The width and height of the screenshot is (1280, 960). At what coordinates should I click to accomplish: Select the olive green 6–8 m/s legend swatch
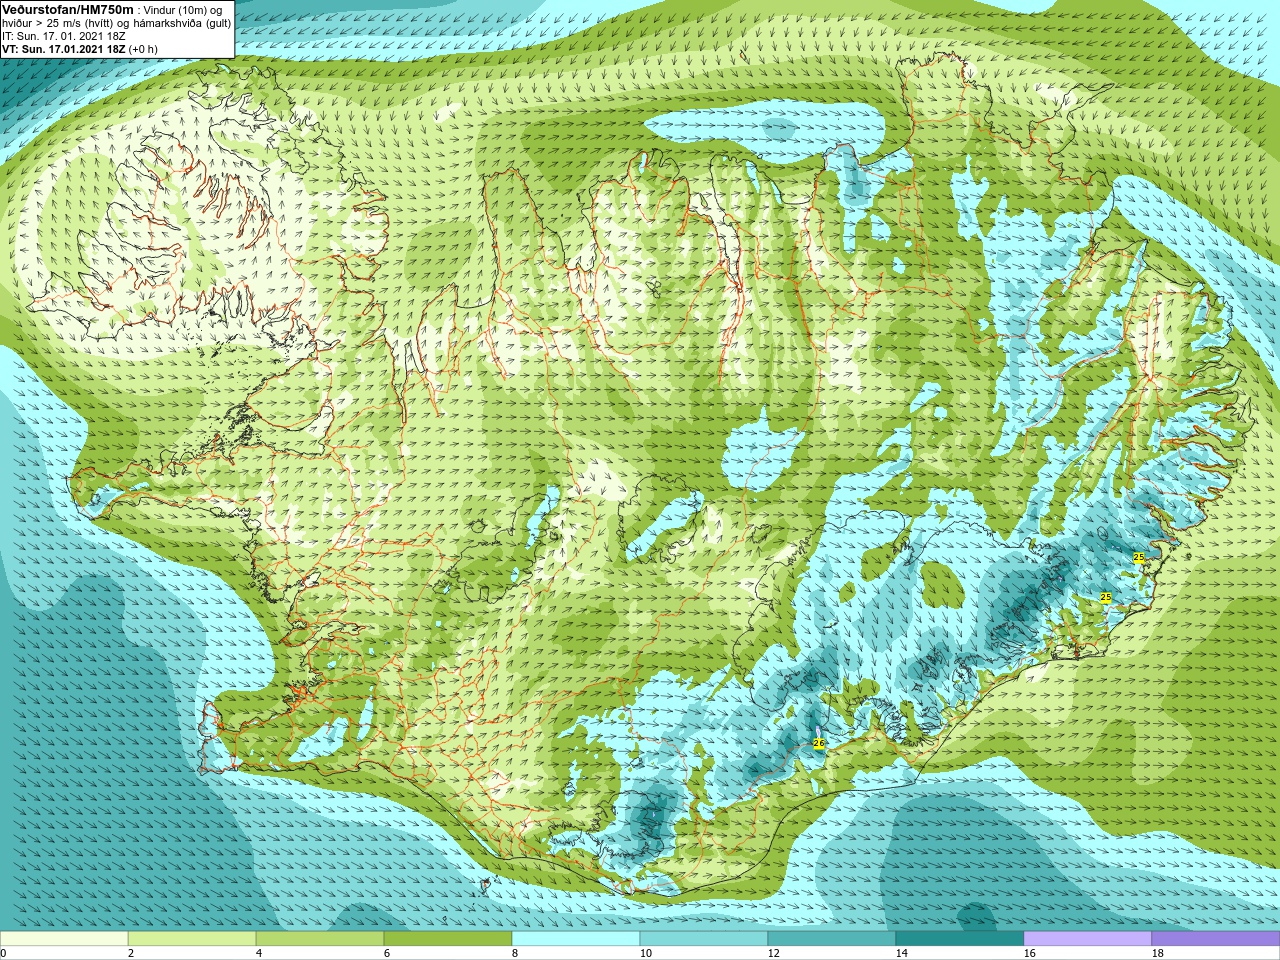pos(448,939)
